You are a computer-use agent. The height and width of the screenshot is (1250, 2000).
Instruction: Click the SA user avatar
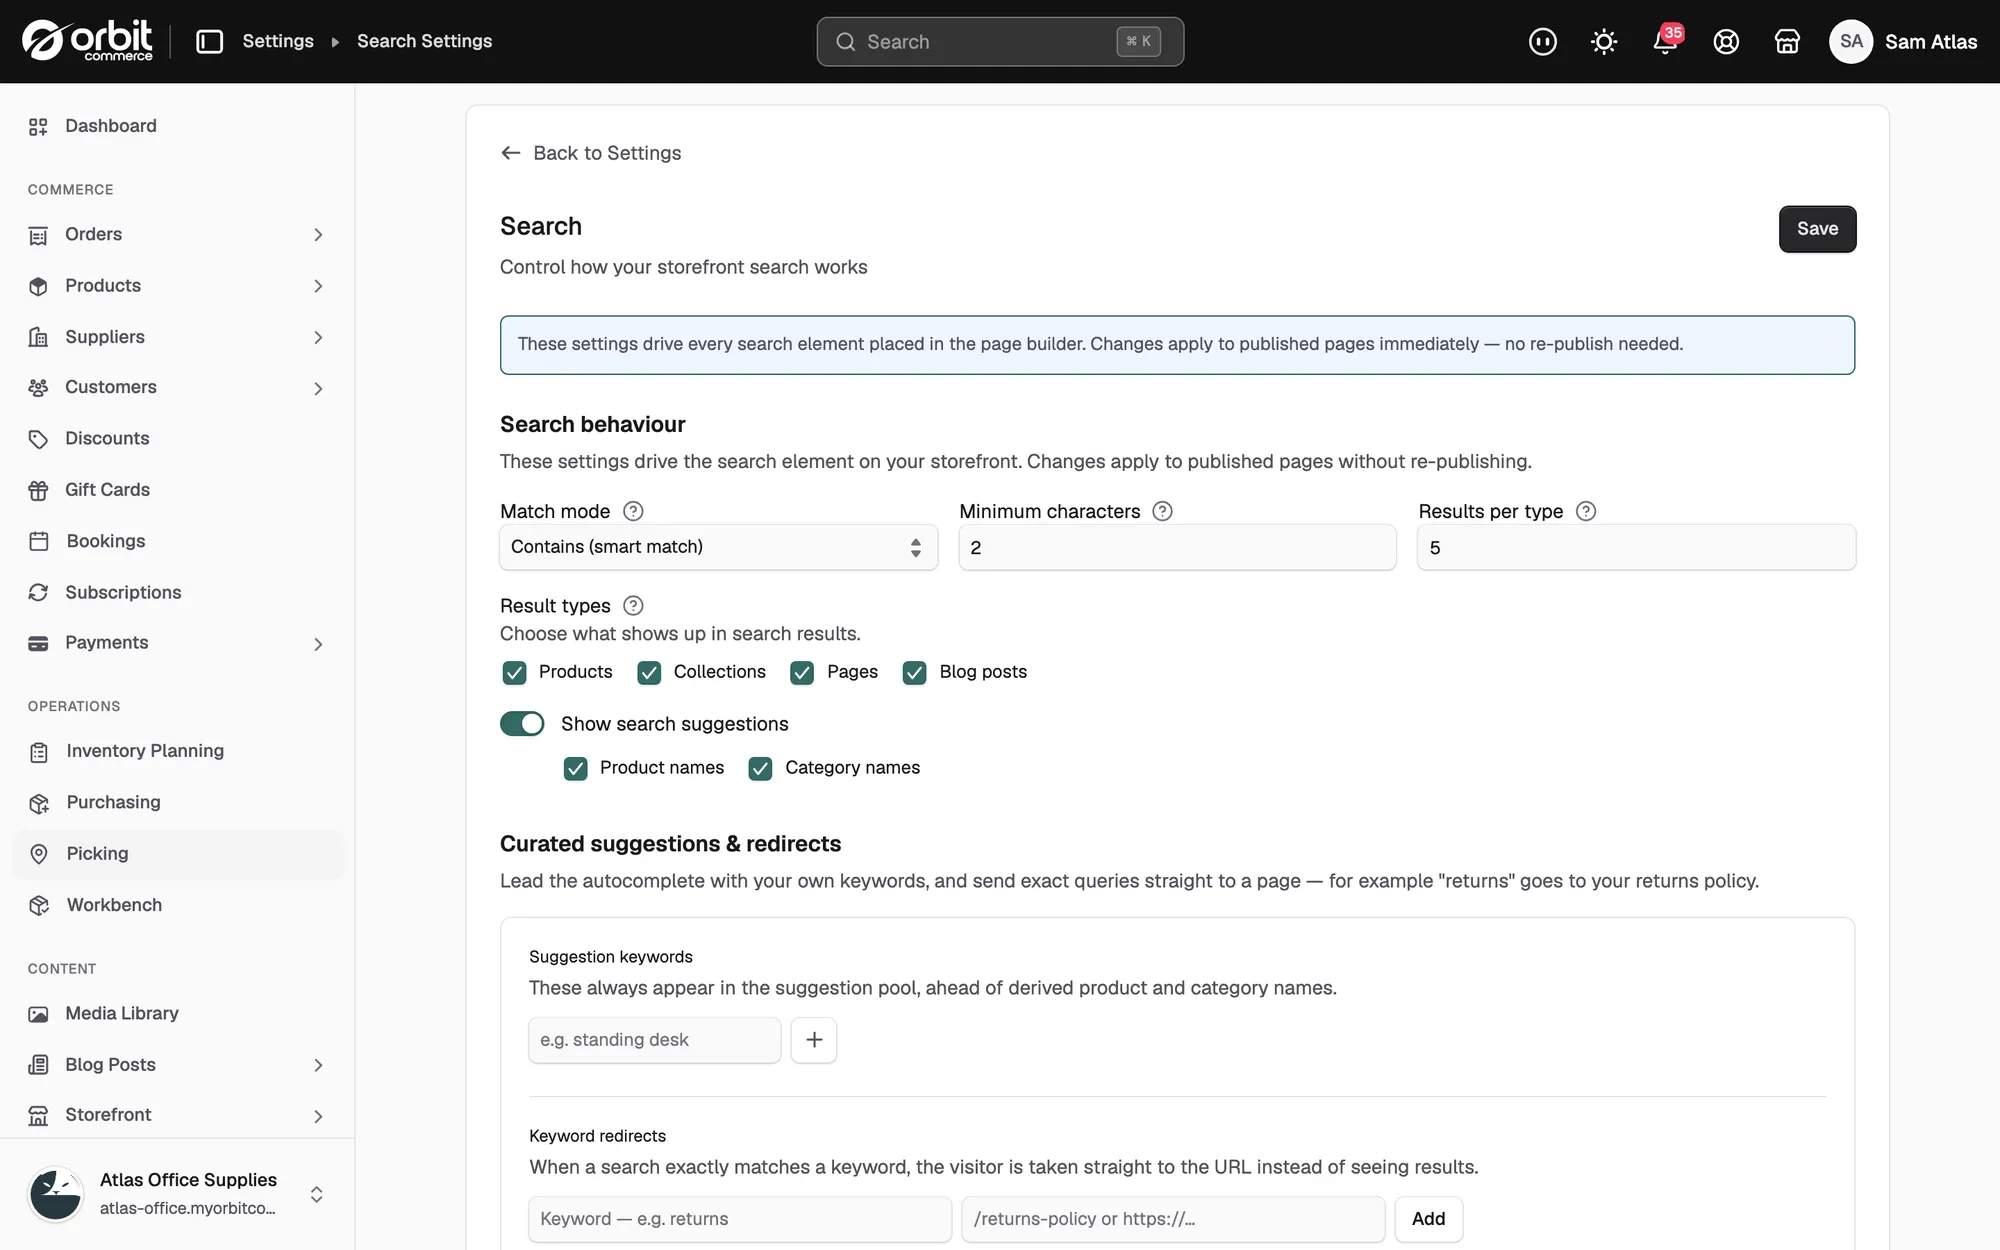pyautogui.click(x=1850, y=41)
